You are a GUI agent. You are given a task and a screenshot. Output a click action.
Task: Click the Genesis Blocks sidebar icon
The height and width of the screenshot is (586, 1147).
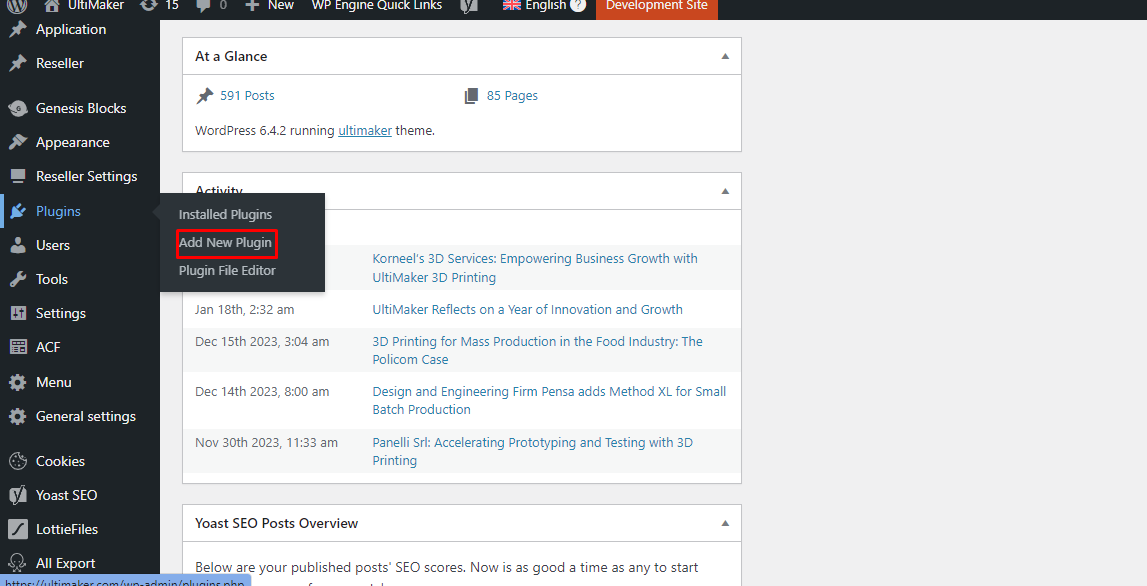pos(18,108)
